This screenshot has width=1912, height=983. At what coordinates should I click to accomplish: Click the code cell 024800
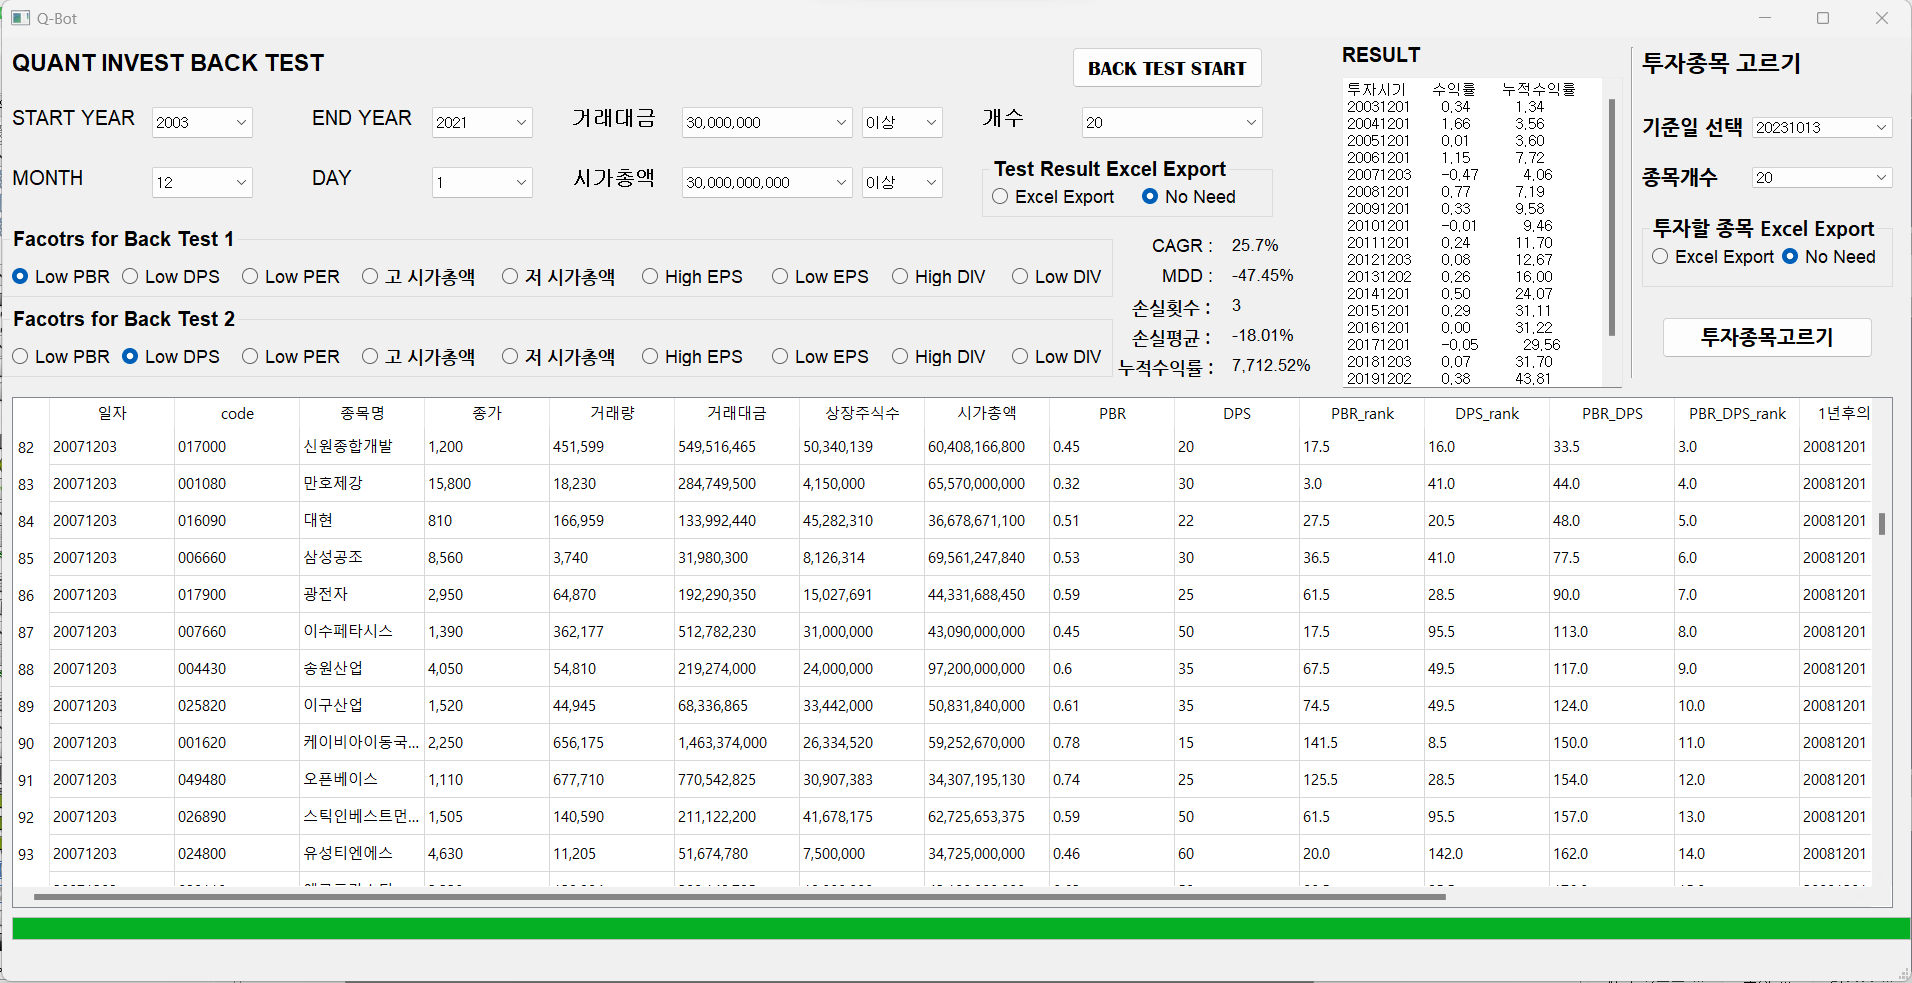coord(237,854)
